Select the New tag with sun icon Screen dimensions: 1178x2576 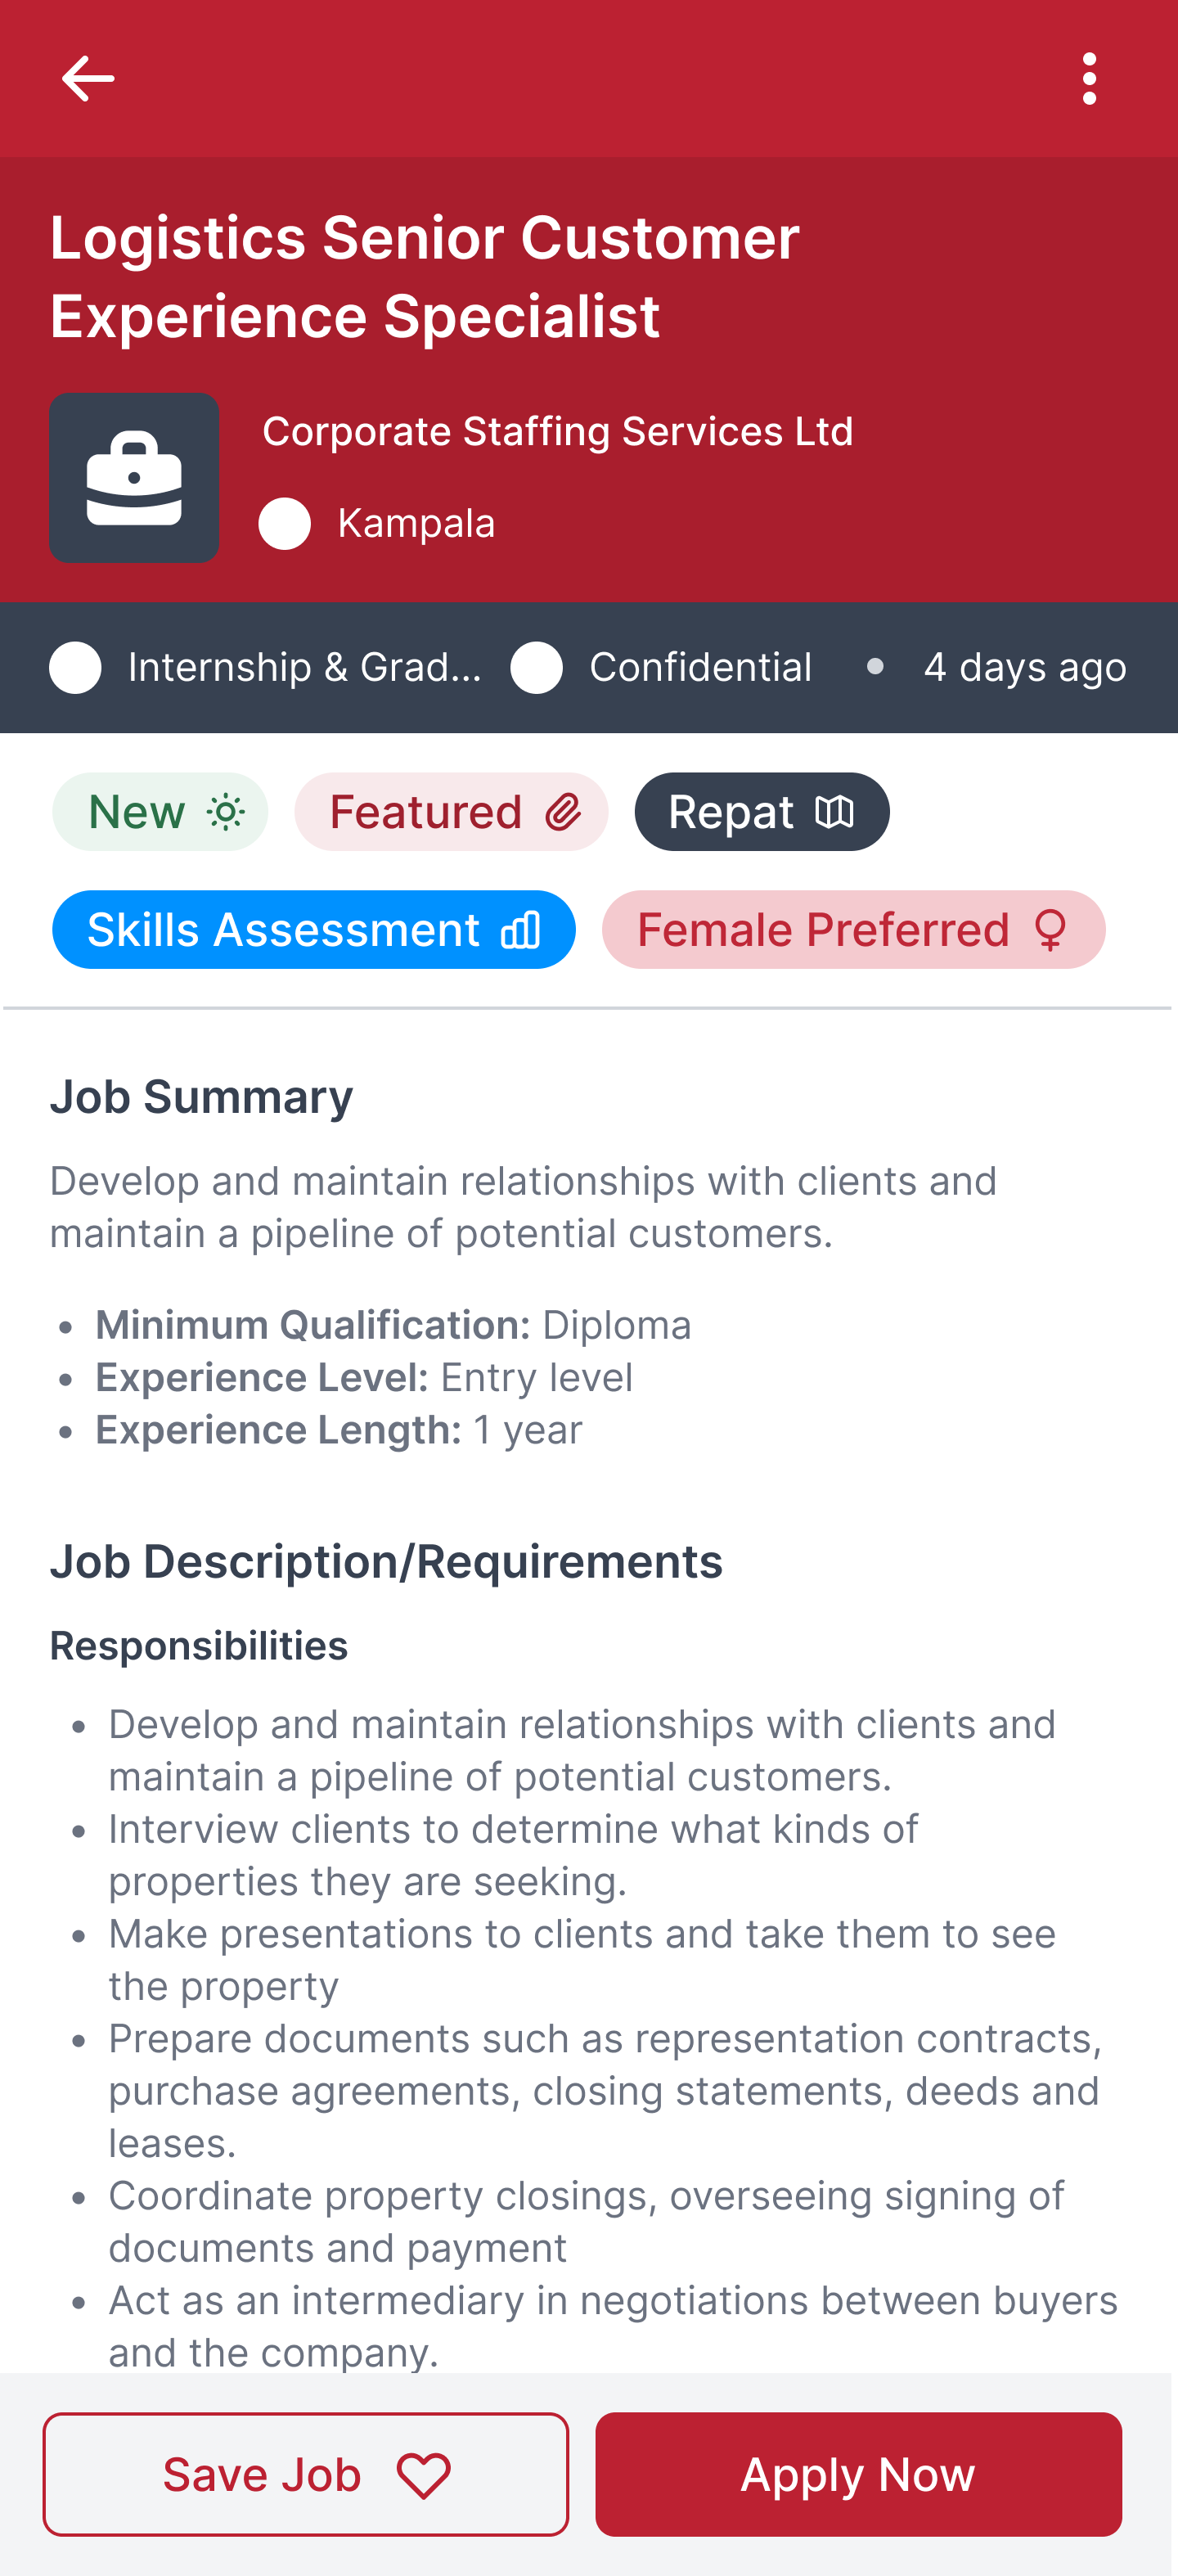(160, 812)
